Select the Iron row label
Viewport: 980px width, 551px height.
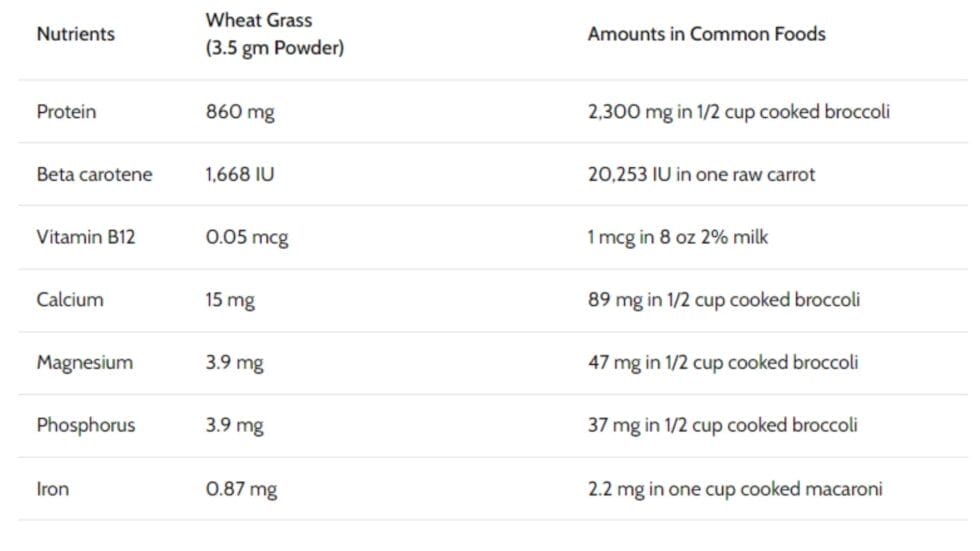pyautogui.click(x=53, y=490)
